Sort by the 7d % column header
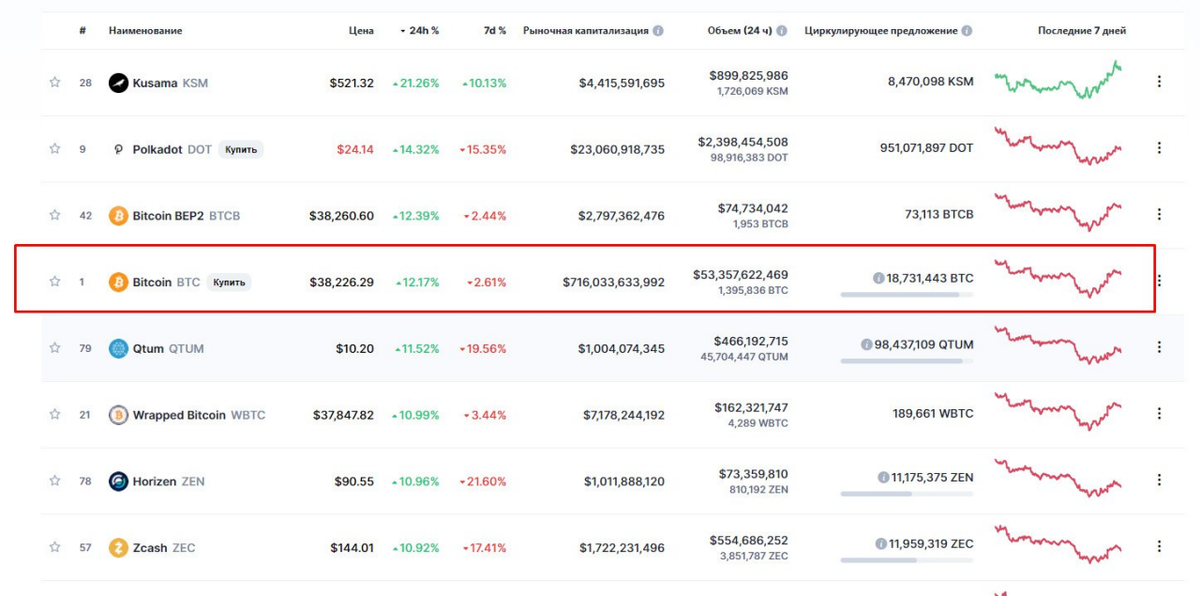Viewport: 1200px width, 596px height. click(495, 31)
